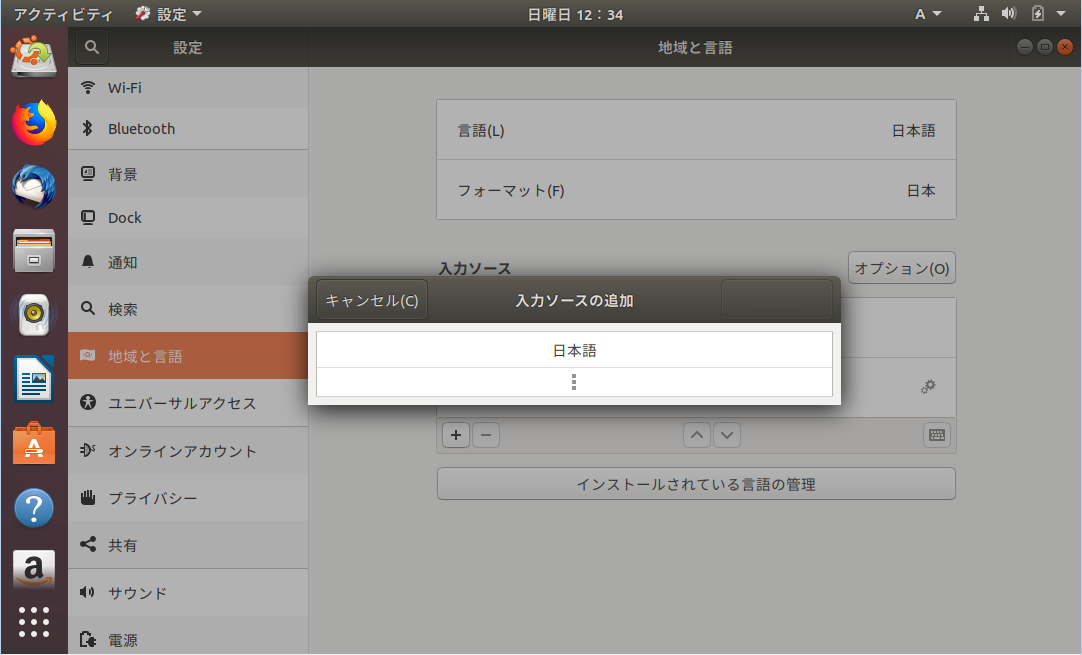Image resolution: width=1082 pixels, height=655 pixels.
Task: Open the Help icon in dock
Action: 34,508
